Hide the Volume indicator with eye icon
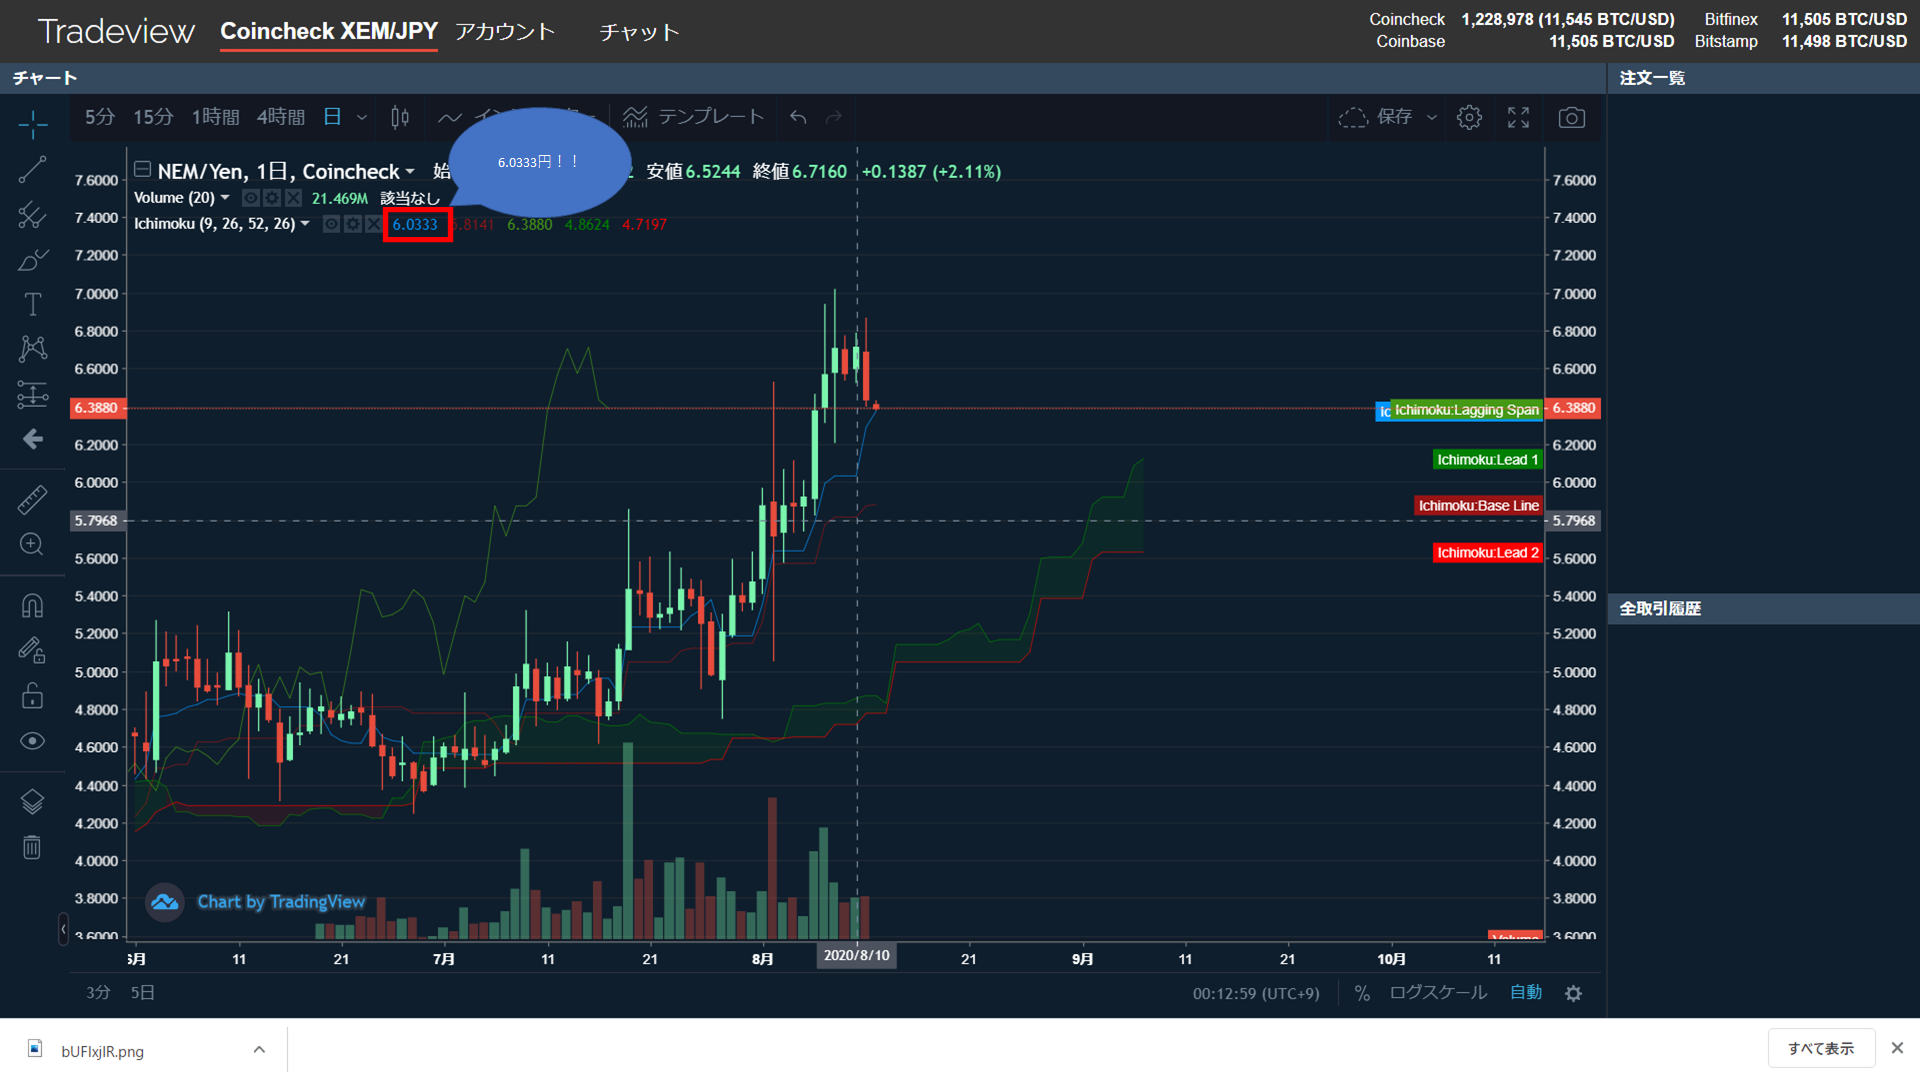Viewport: 1920px width, 1079px height. [251, 198]
